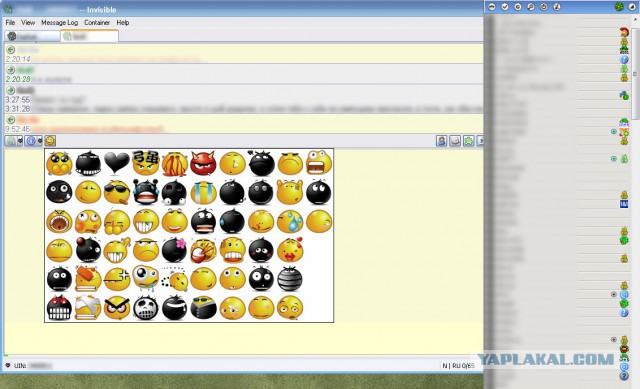This screenshot has width=640, height=389.
Task: Click the green puzzle piece toolbar icon
Action: [x=469, y=141]
